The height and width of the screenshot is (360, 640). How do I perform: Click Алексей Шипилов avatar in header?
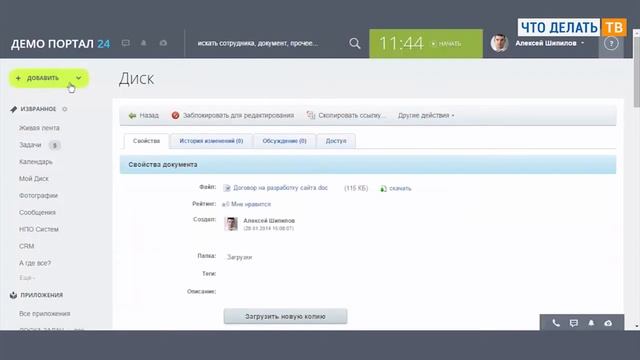click(499, 43)
